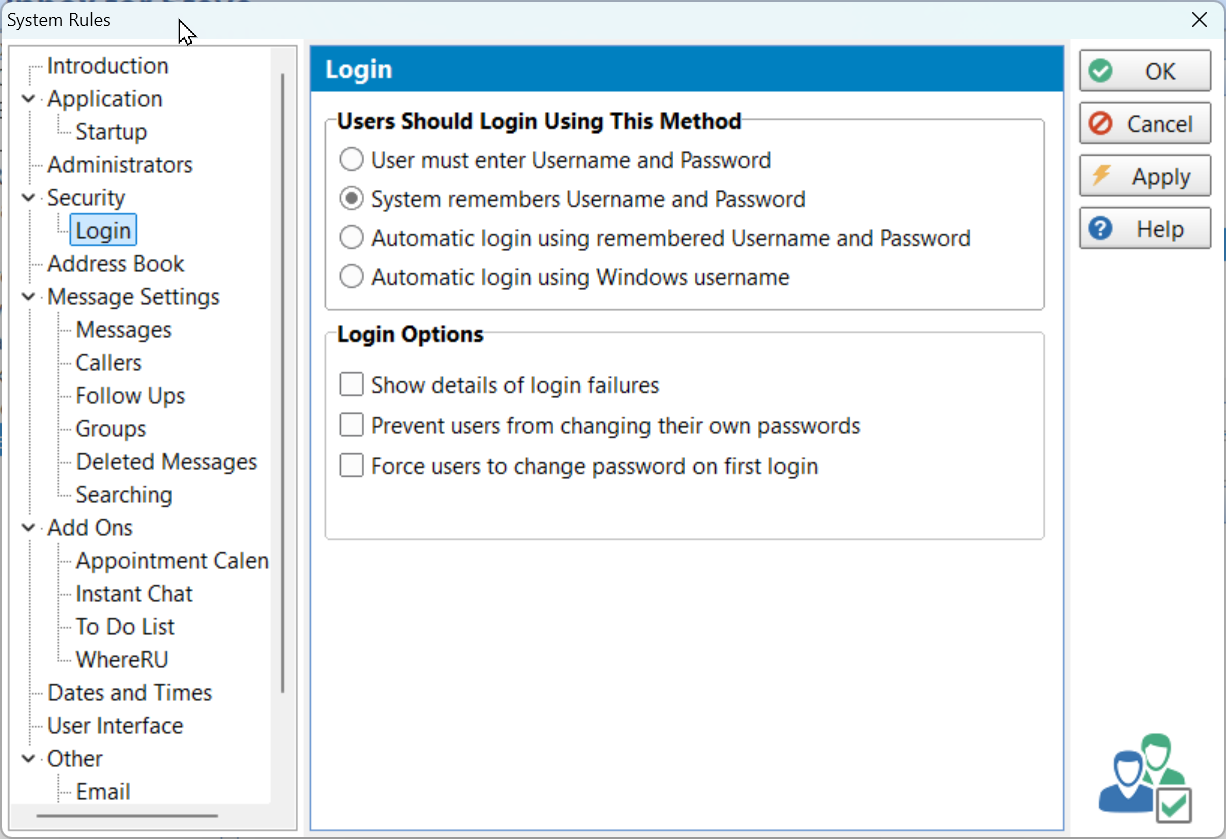Image resolution: width=1226 pixels, height=839 pixels.
Task: Click the green checkmark icon on OK
Action: [1101, 71]
